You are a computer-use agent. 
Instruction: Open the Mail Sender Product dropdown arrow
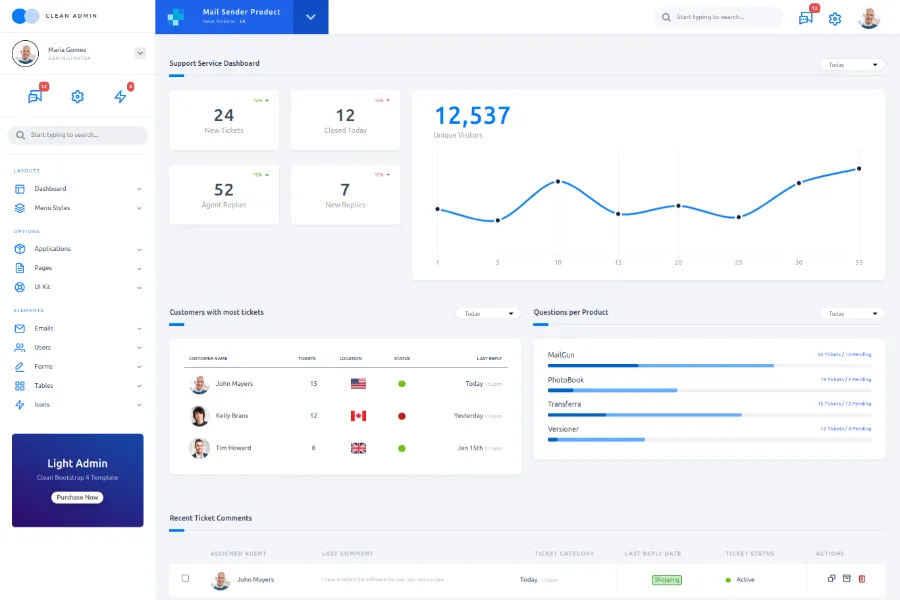310,17
